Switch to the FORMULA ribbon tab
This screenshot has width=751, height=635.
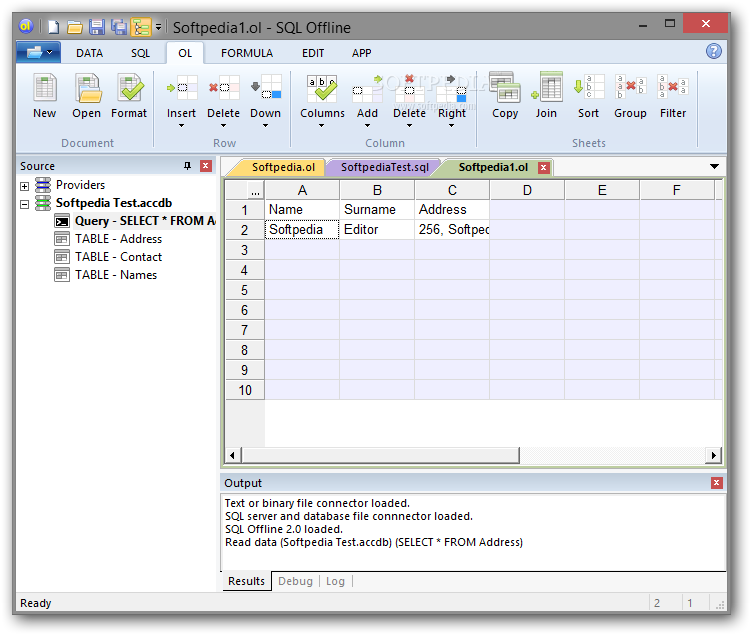coord(247,53)
